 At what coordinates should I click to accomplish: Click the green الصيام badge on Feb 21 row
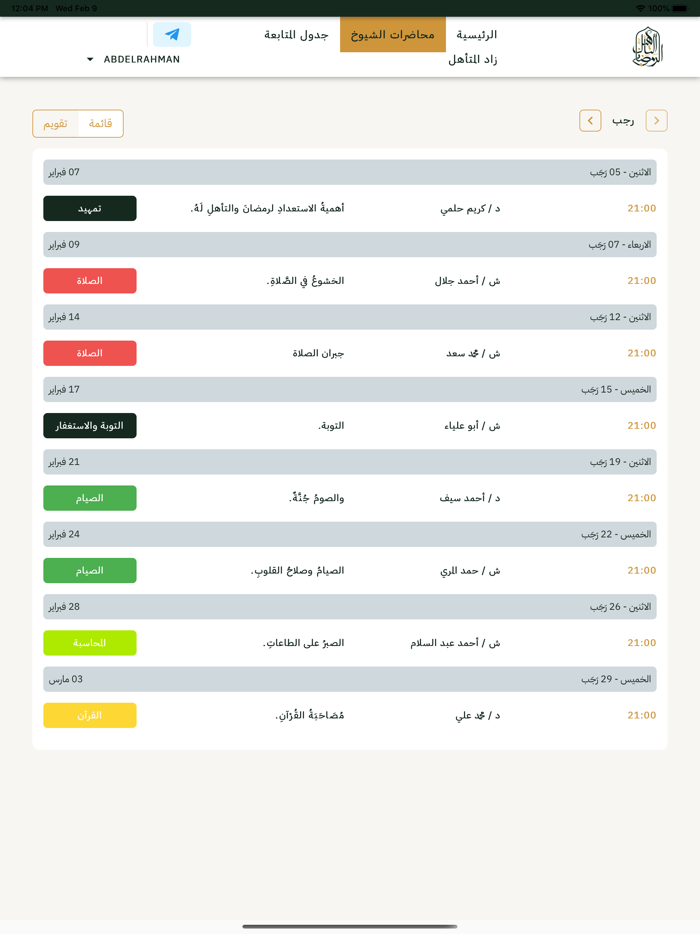(89, 498)
